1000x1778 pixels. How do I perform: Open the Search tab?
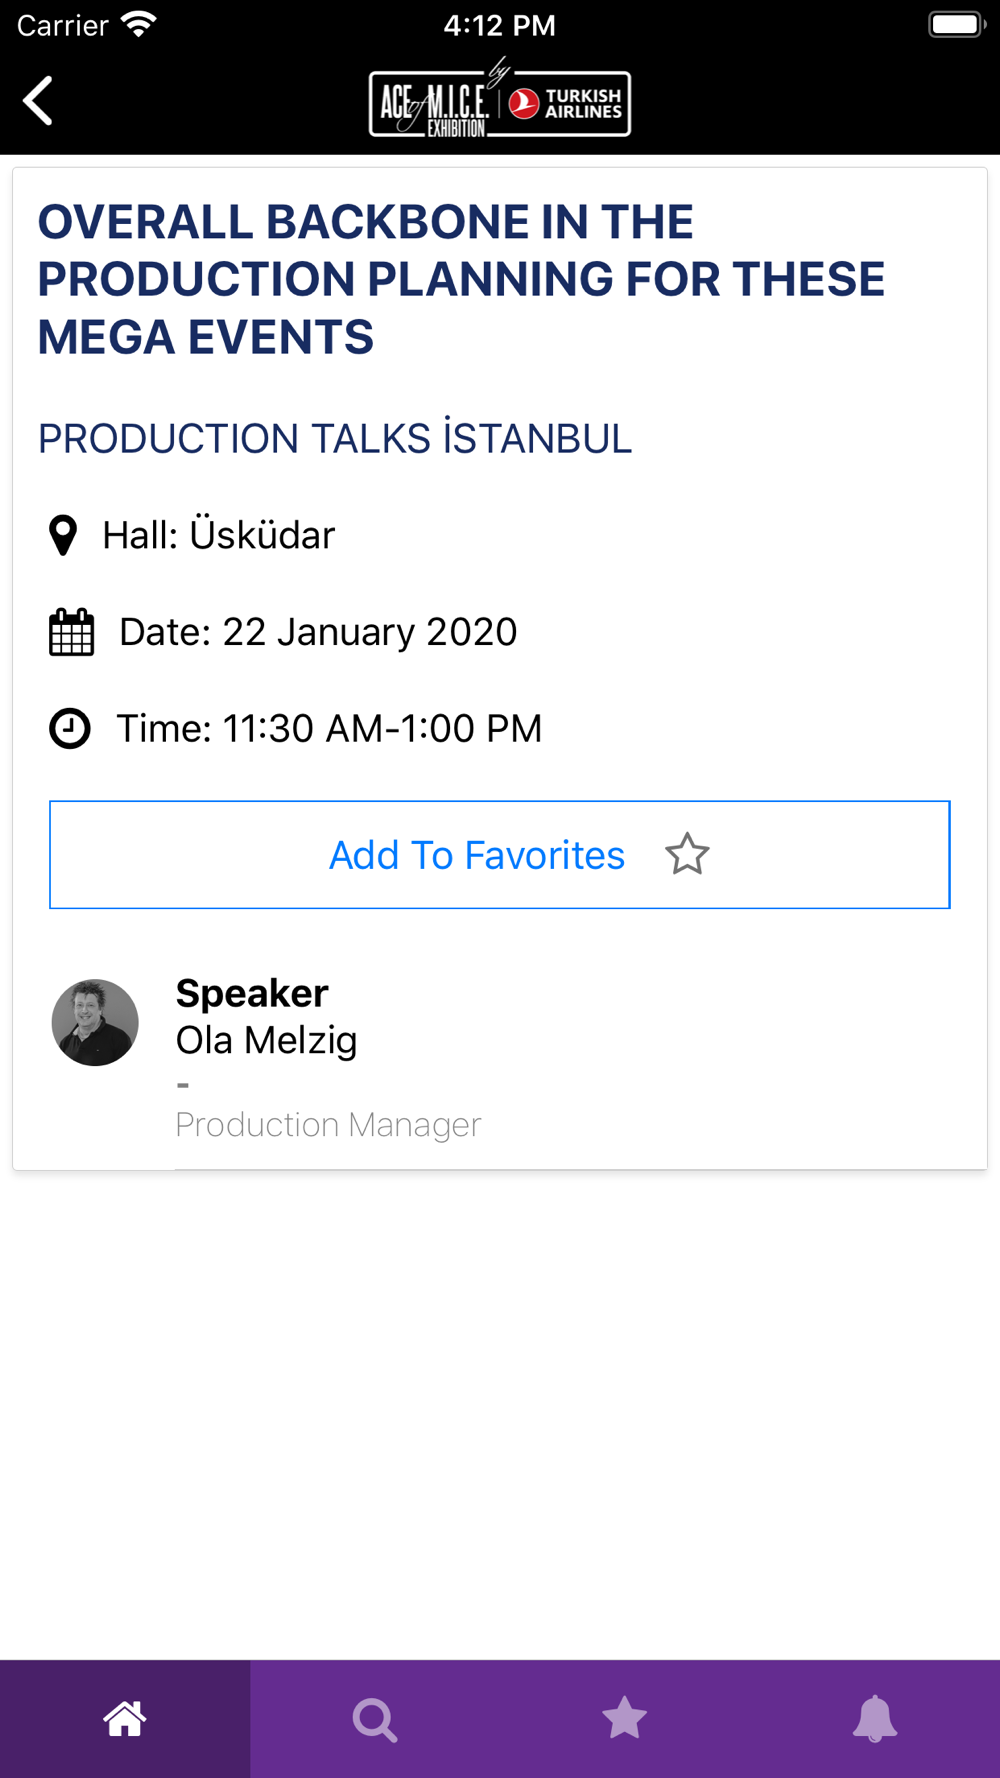[x=375, y=1719]
